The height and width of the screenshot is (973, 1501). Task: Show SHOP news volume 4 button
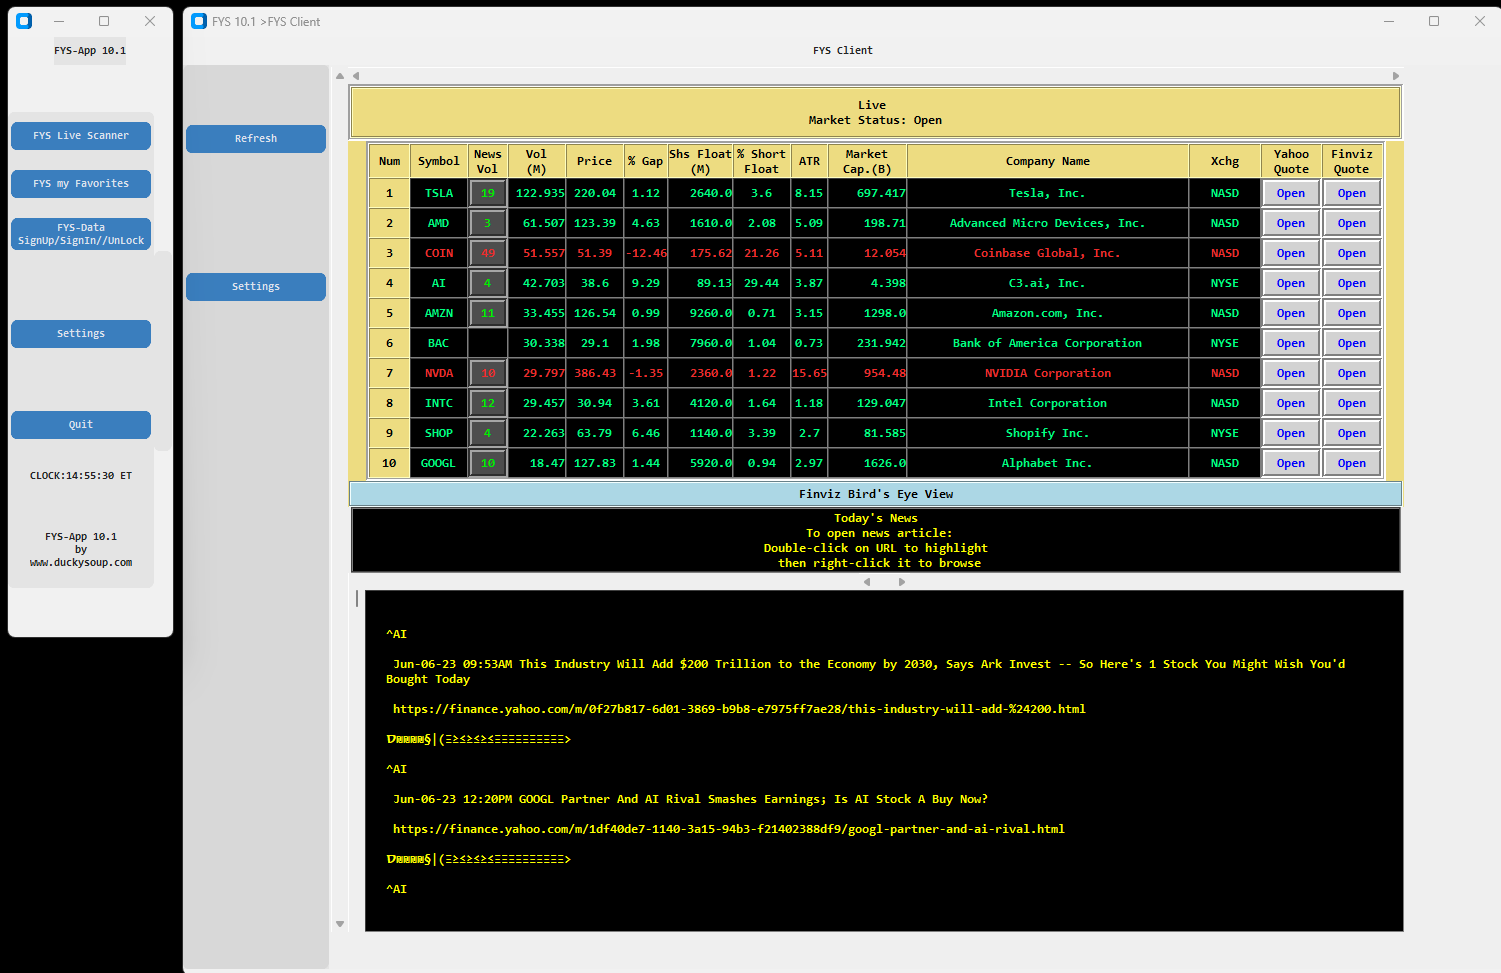[488, 434]
